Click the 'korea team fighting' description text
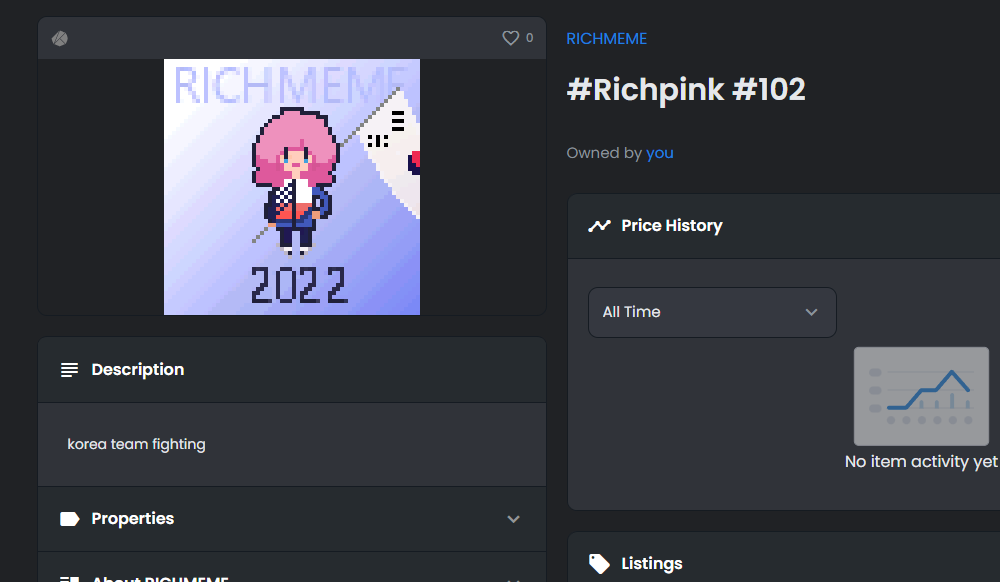Screen dimensions: 1000x582 [x=136, y=444]
